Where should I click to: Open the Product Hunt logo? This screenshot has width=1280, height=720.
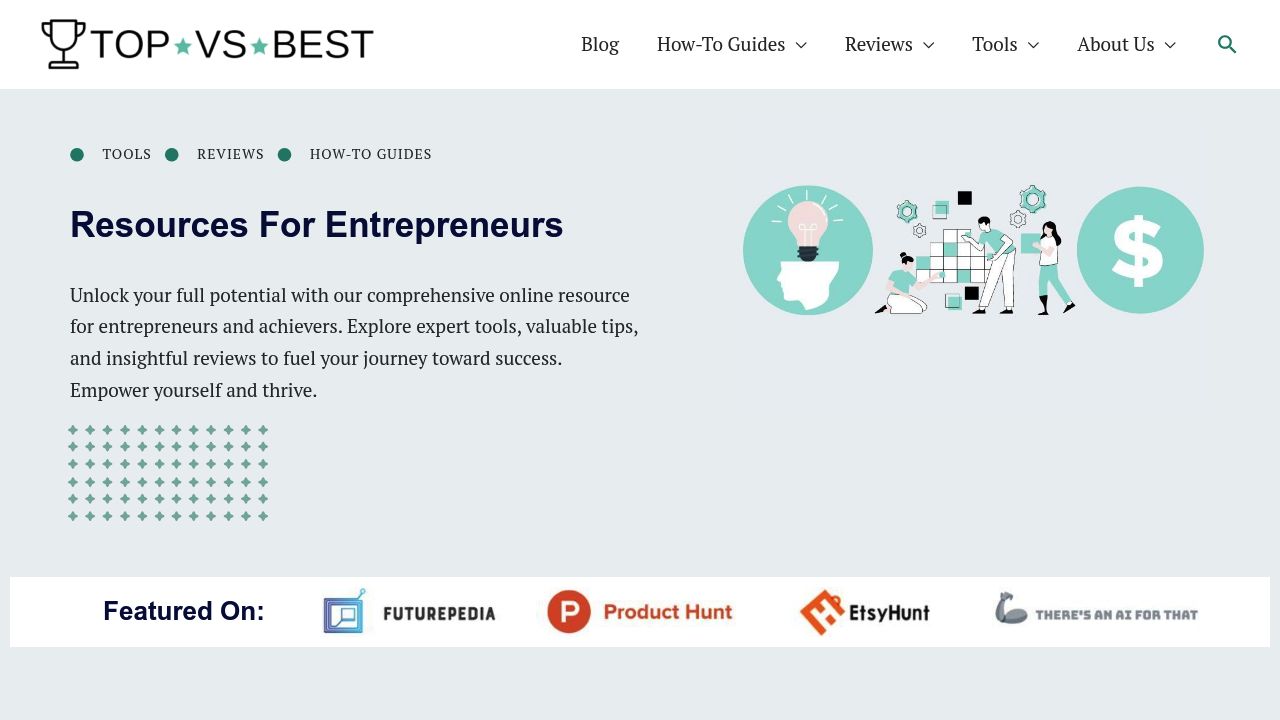640,611
